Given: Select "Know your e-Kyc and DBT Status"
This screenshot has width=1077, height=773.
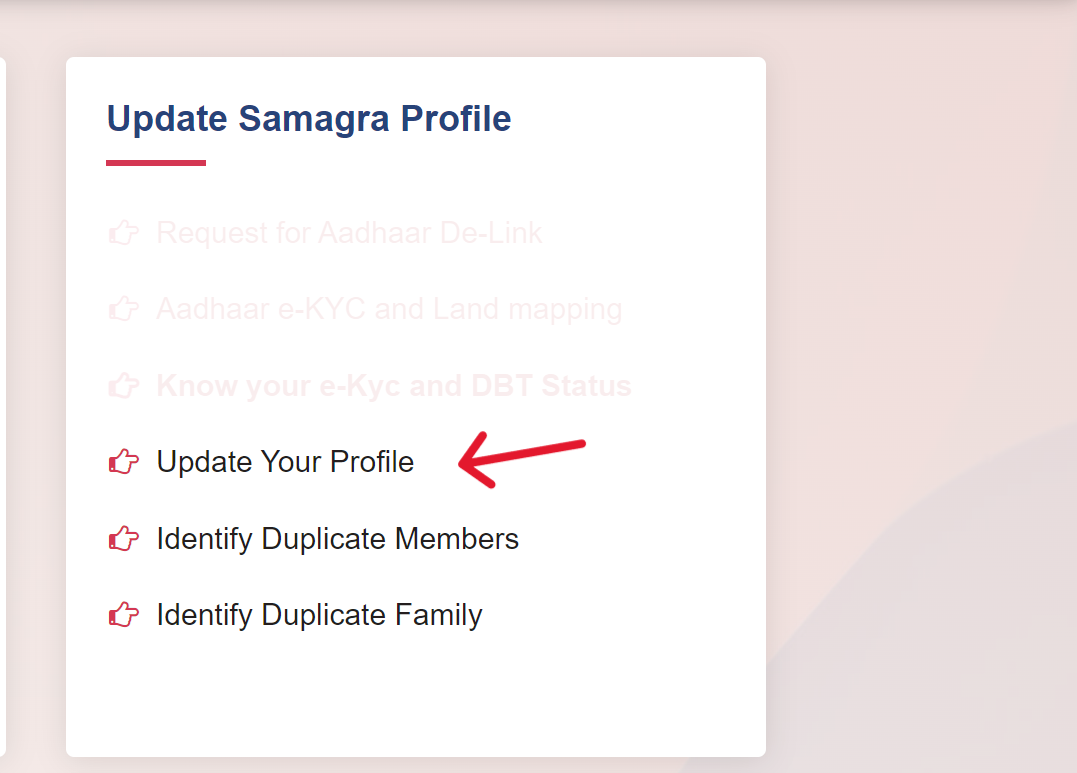Looking at the screenshot, I should [x=393, y=385].
